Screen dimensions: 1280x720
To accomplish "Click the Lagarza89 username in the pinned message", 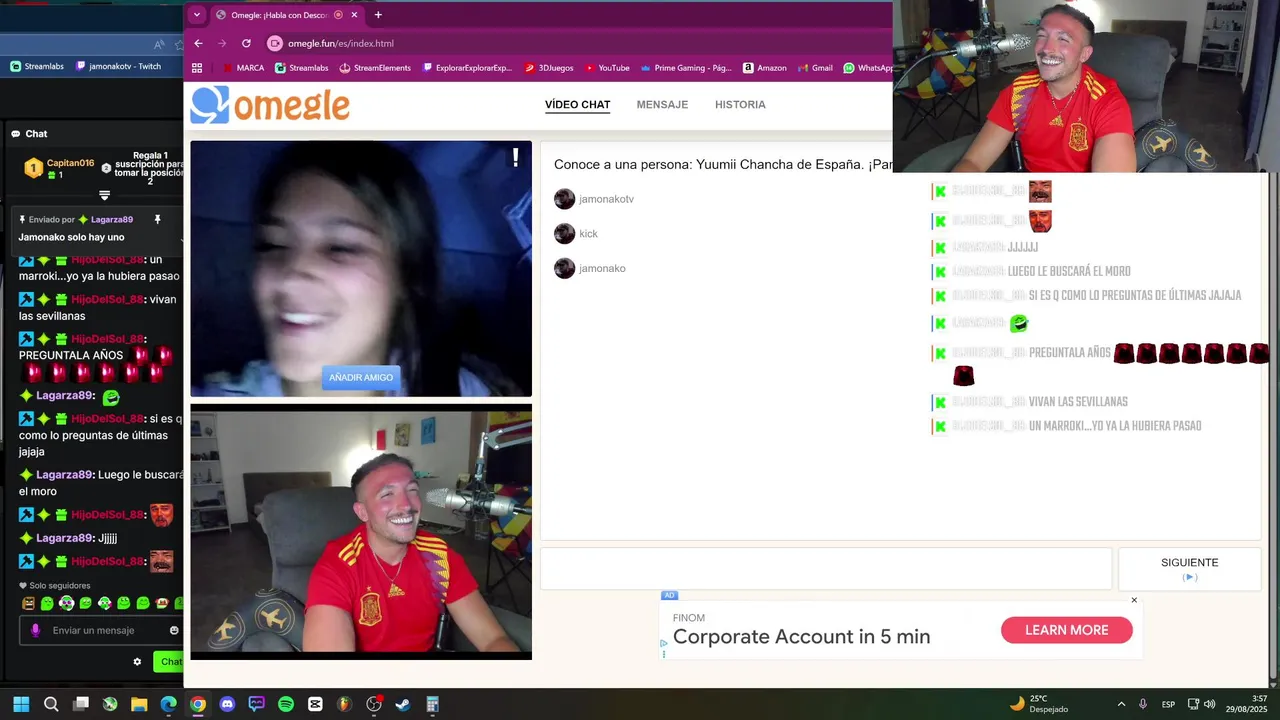I will [112, 219].
